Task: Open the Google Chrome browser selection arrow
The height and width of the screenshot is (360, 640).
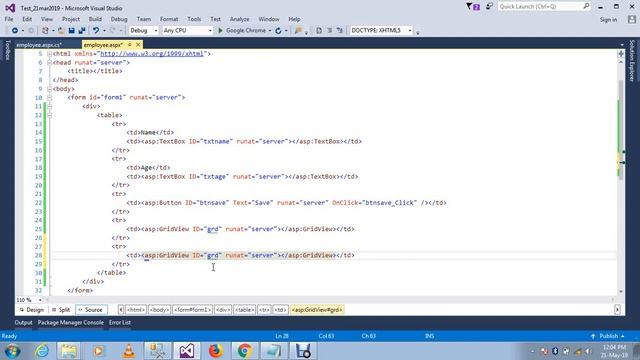Action: click(x=270, y=31)
